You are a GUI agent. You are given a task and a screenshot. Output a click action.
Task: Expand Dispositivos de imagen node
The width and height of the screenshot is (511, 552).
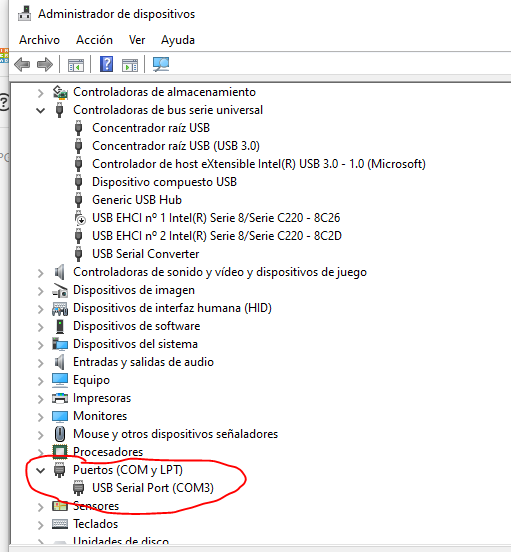point(40,291)
